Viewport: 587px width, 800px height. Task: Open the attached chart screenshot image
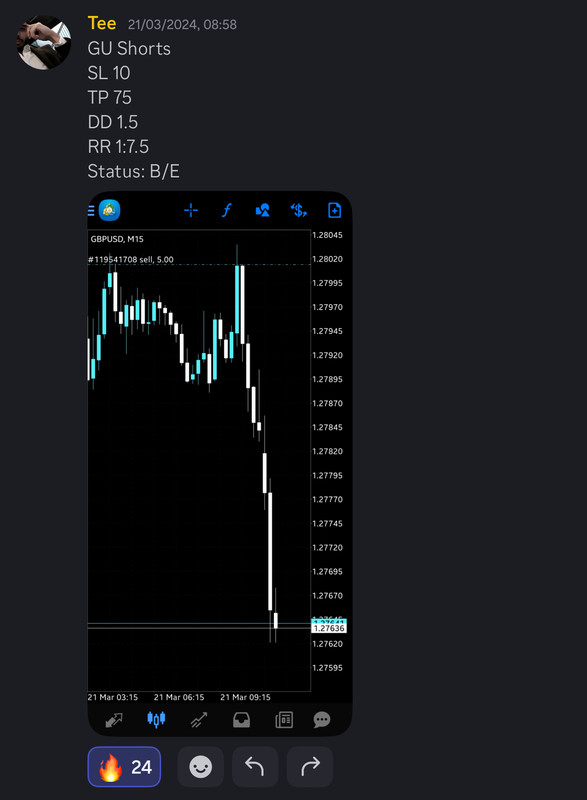coord(220,464)
